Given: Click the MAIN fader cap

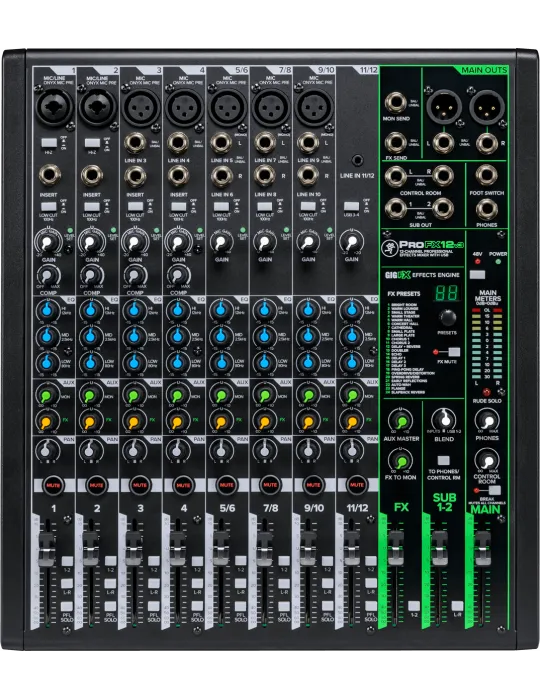Looking at the screenshot, I should click(x=482, y=548).
